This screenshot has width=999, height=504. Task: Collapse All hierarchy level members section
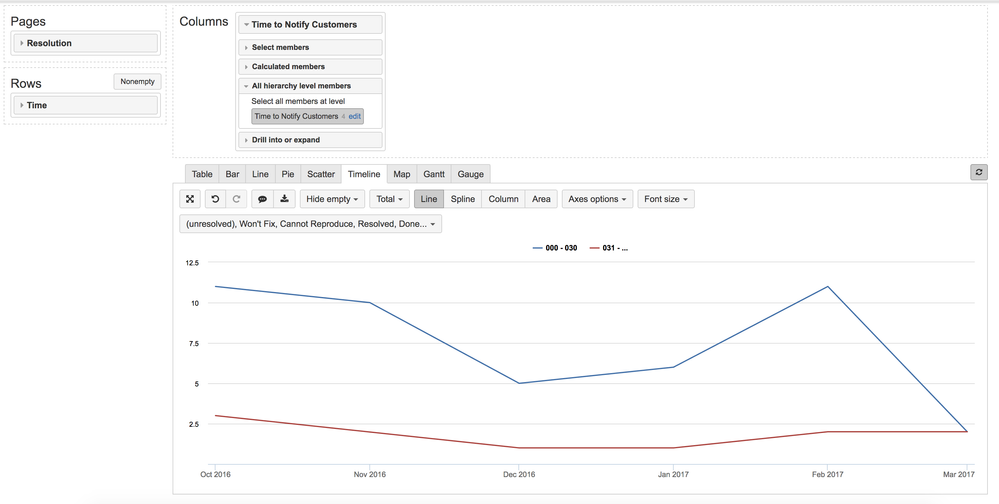coord(310,85)
